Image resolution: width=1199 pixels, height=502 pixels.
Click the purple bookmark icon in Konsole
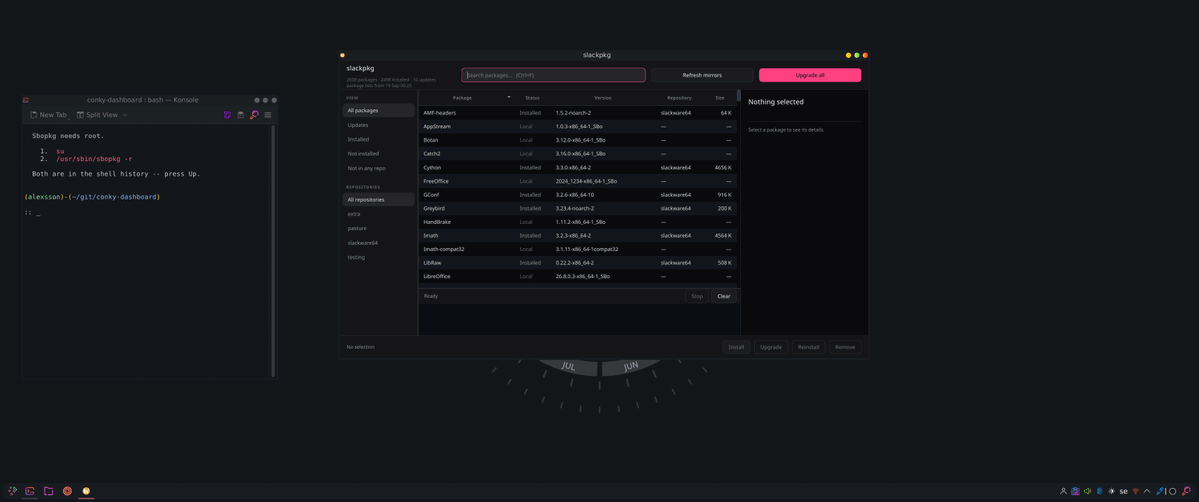pos(227,115)
